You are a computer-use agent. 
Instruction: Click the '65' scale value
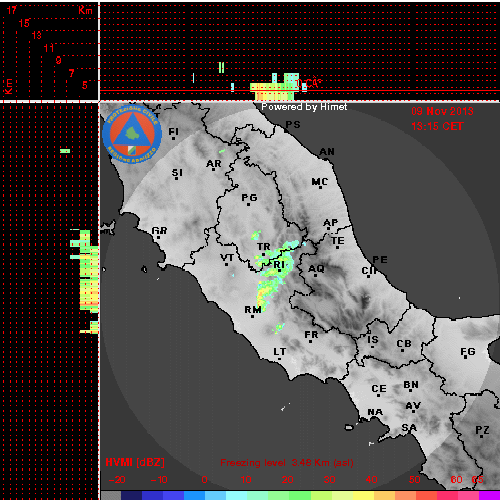tap(477, 480)
